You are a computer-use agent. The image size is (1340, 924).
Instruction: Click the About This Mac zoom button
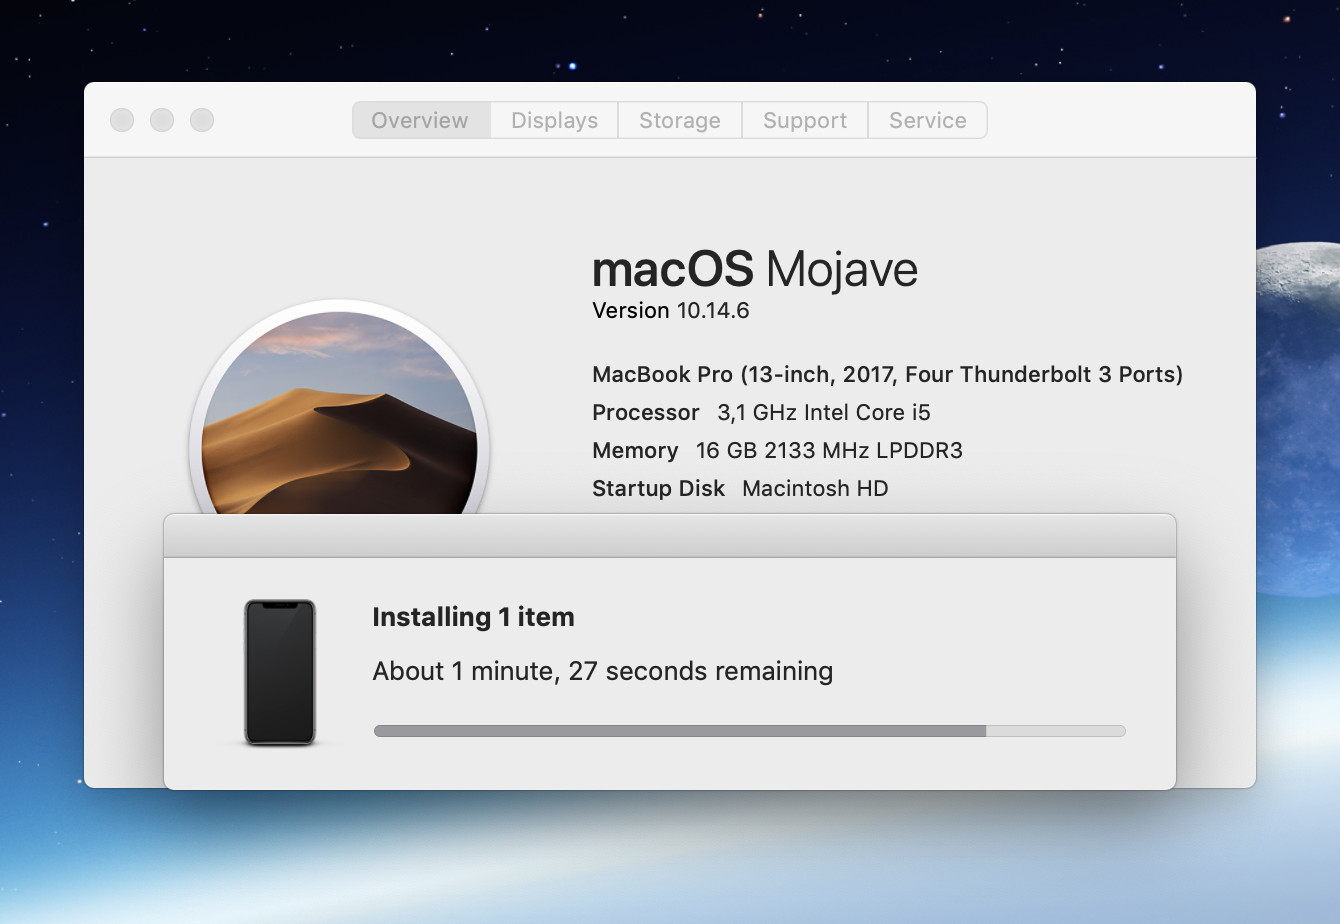pyautogui.click(x=202, y=120)
